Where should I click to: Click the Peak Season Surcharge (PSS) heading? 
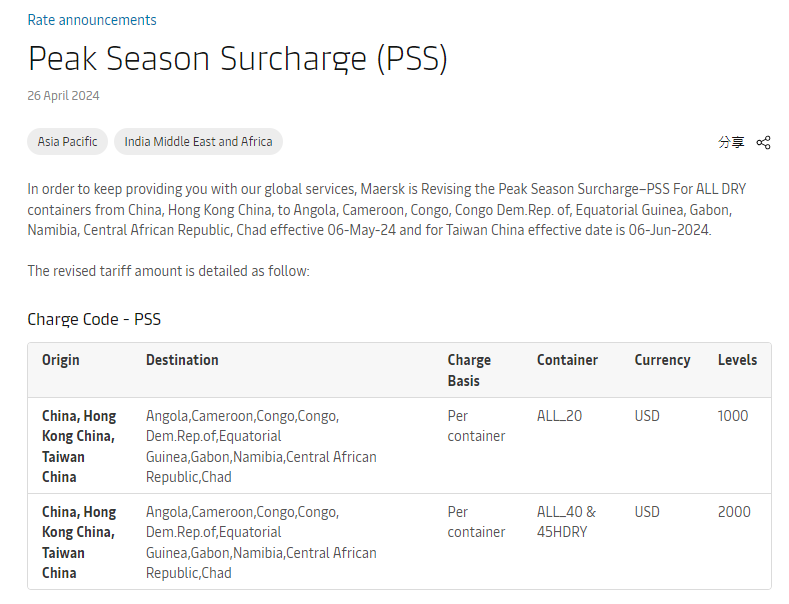pyautogui.click(x=238, y=58)
